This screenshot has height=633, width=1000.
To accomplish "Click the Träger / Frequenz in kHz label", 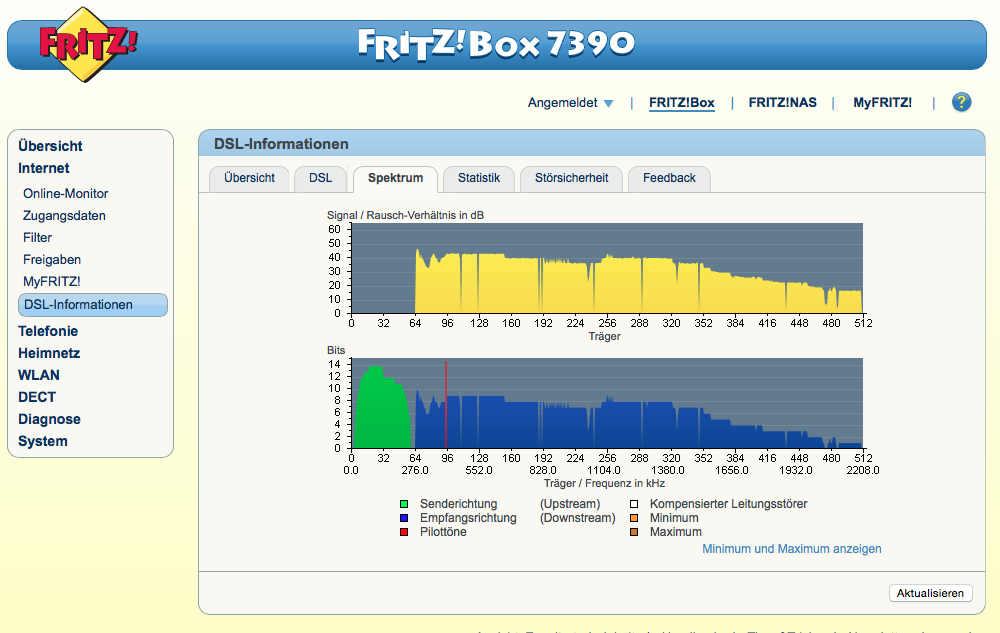I will (x=604, y=483).
